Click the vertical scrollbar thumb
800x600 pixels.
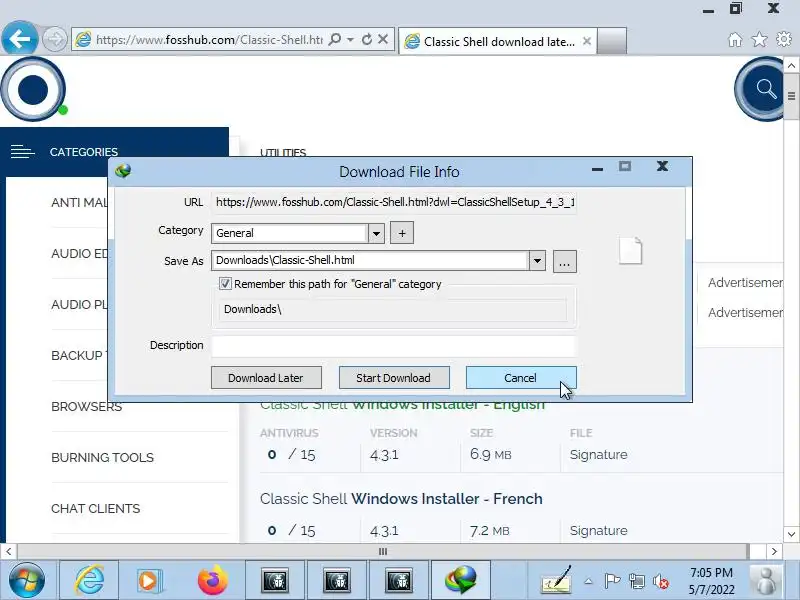[791, 96]
